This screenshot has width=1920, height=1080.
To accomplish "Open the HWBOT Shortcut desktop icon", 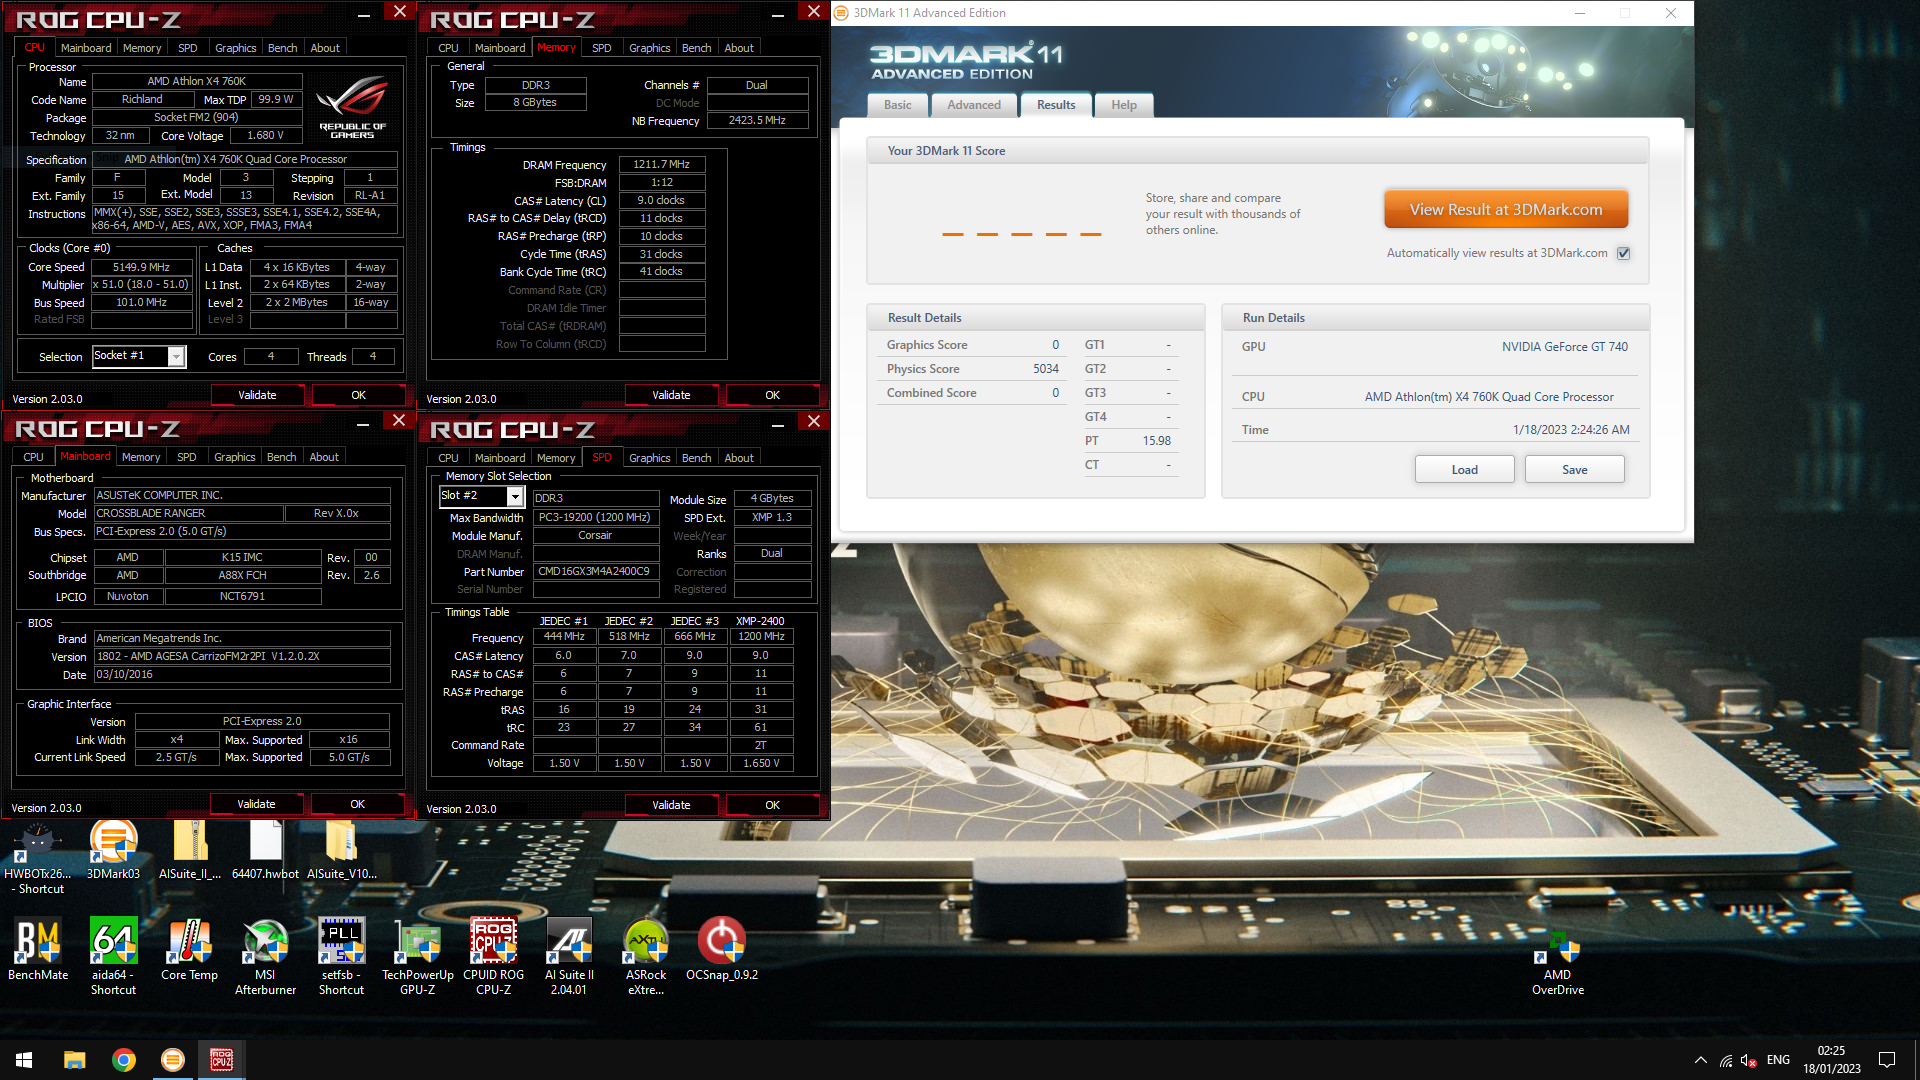I will (x=37, y=858).
